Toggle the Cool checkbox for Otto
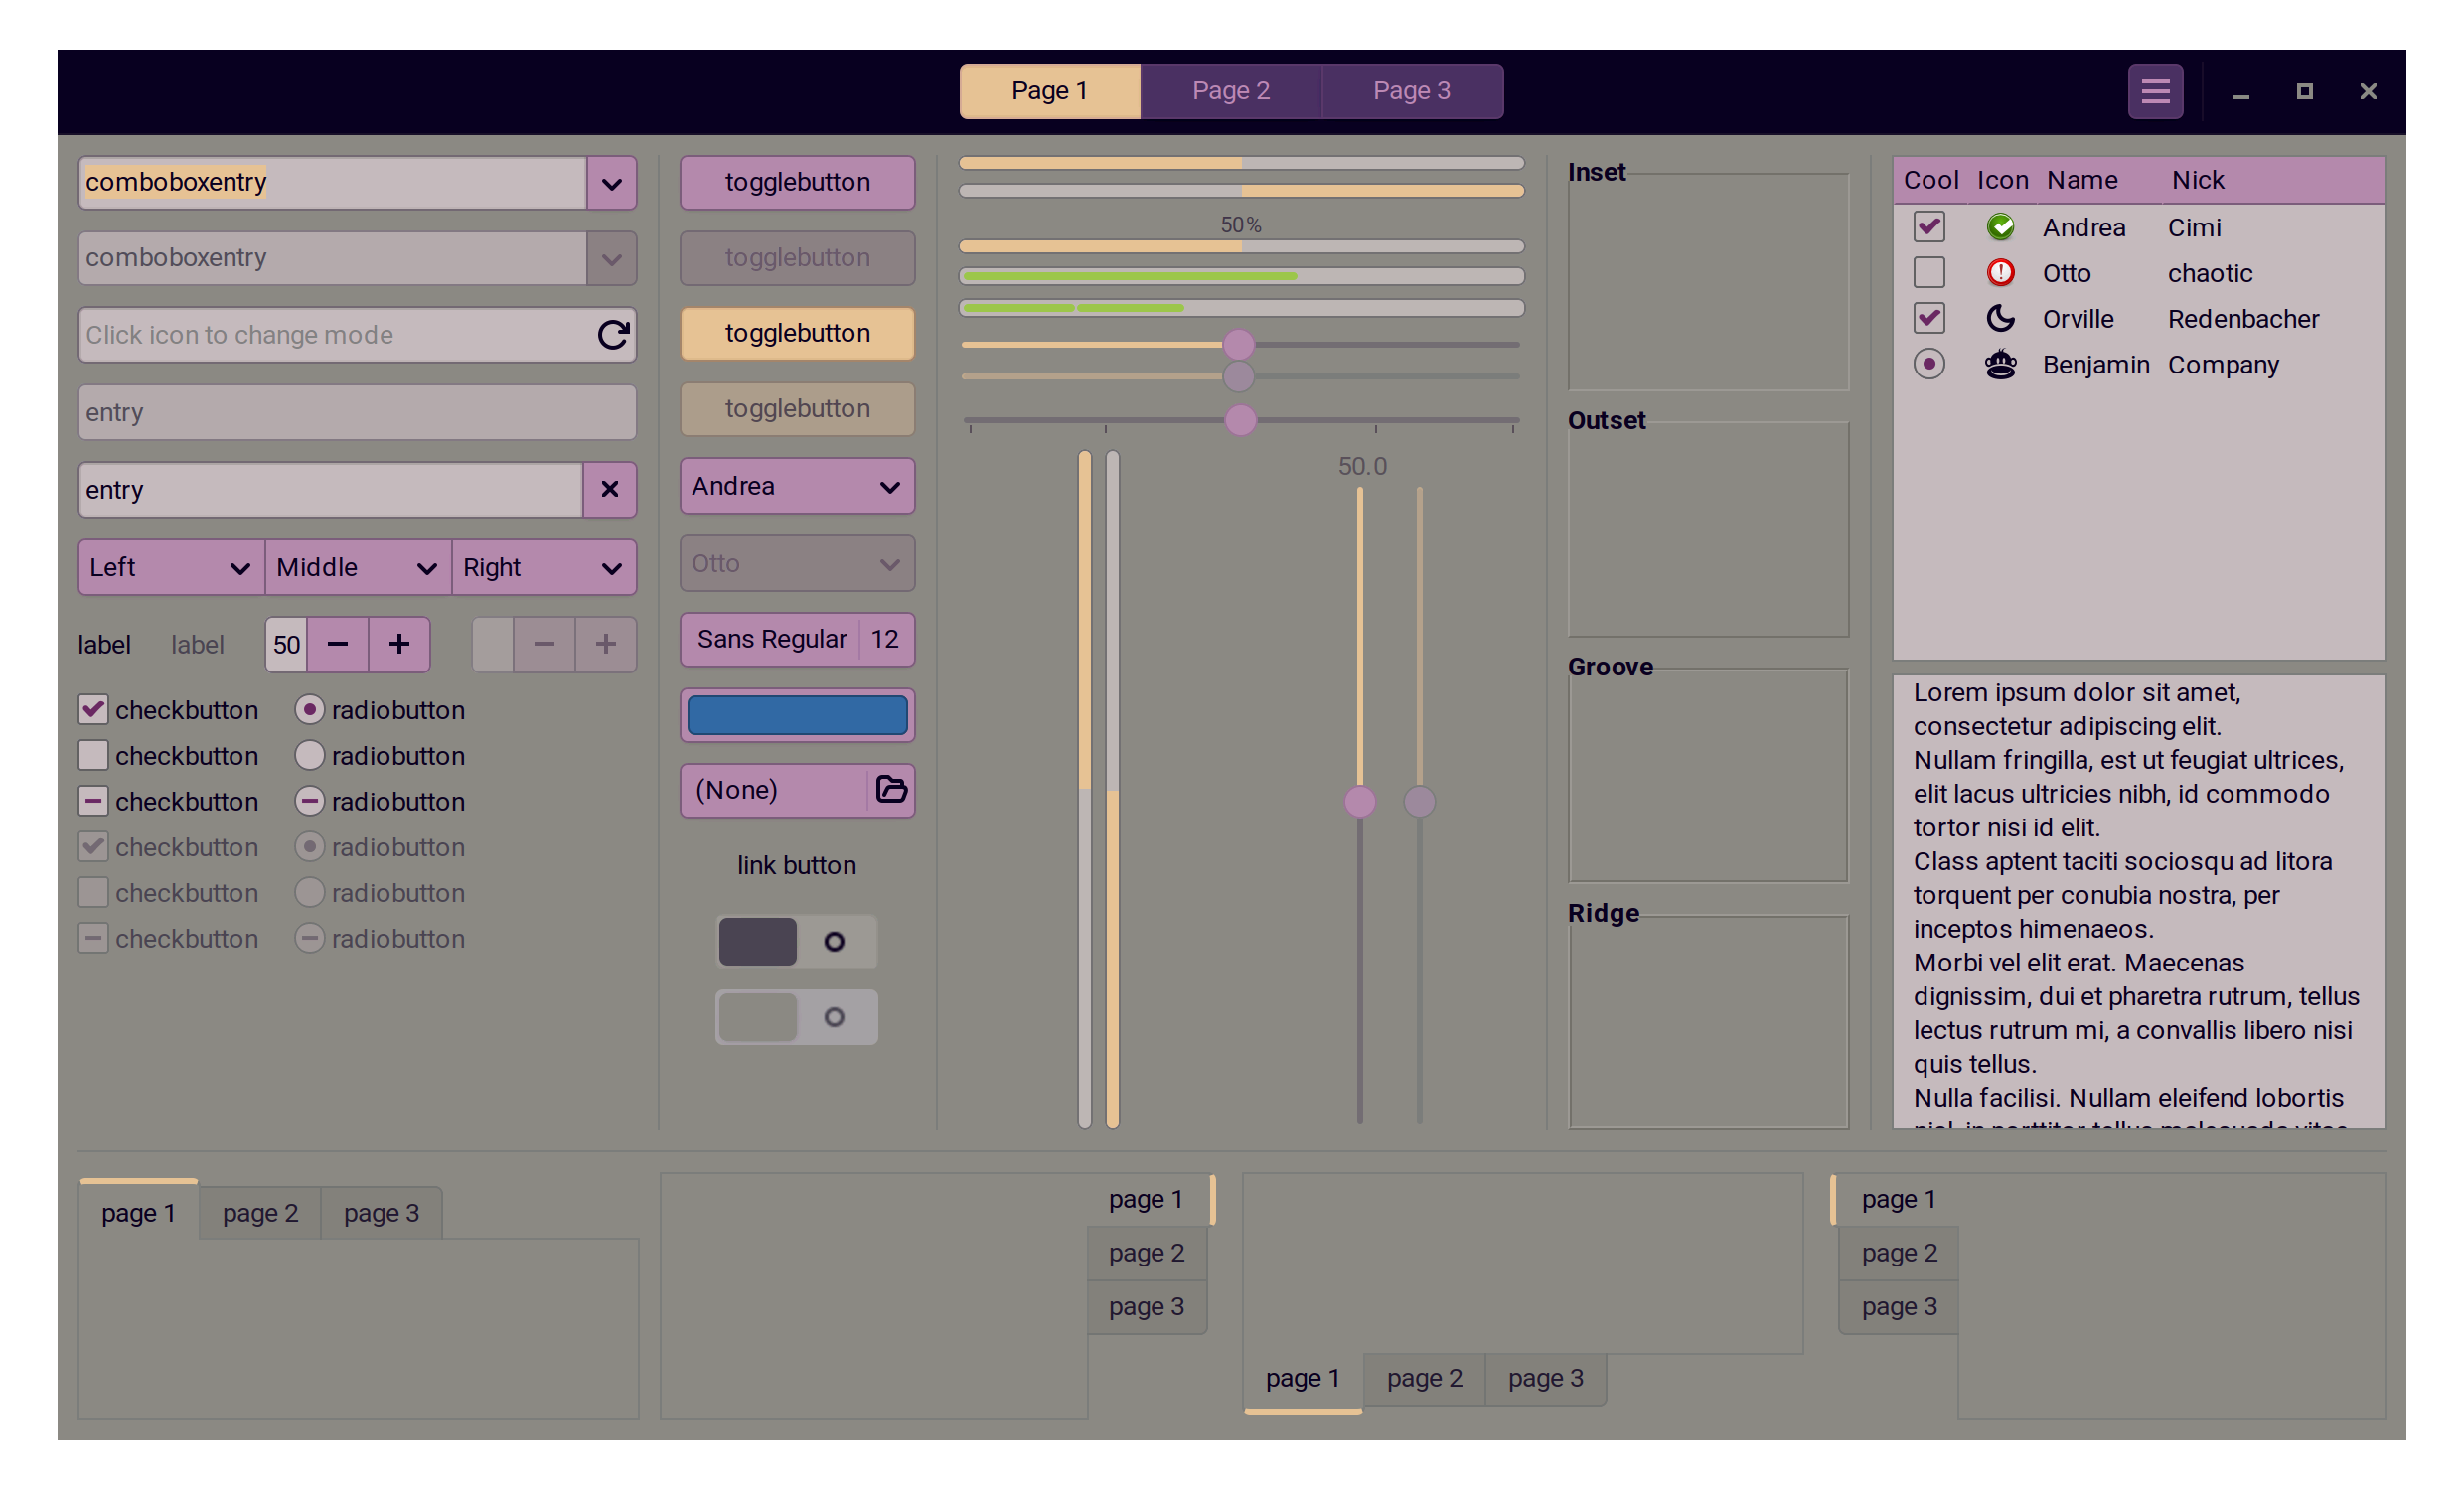The height and width of the screenshot is (1490, 2464). coord(1928,272)
